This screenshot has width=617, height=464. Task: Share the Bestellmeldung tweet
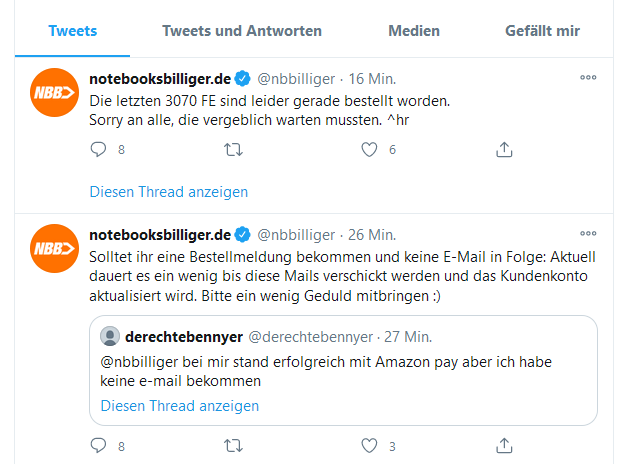tap(505, 446)
